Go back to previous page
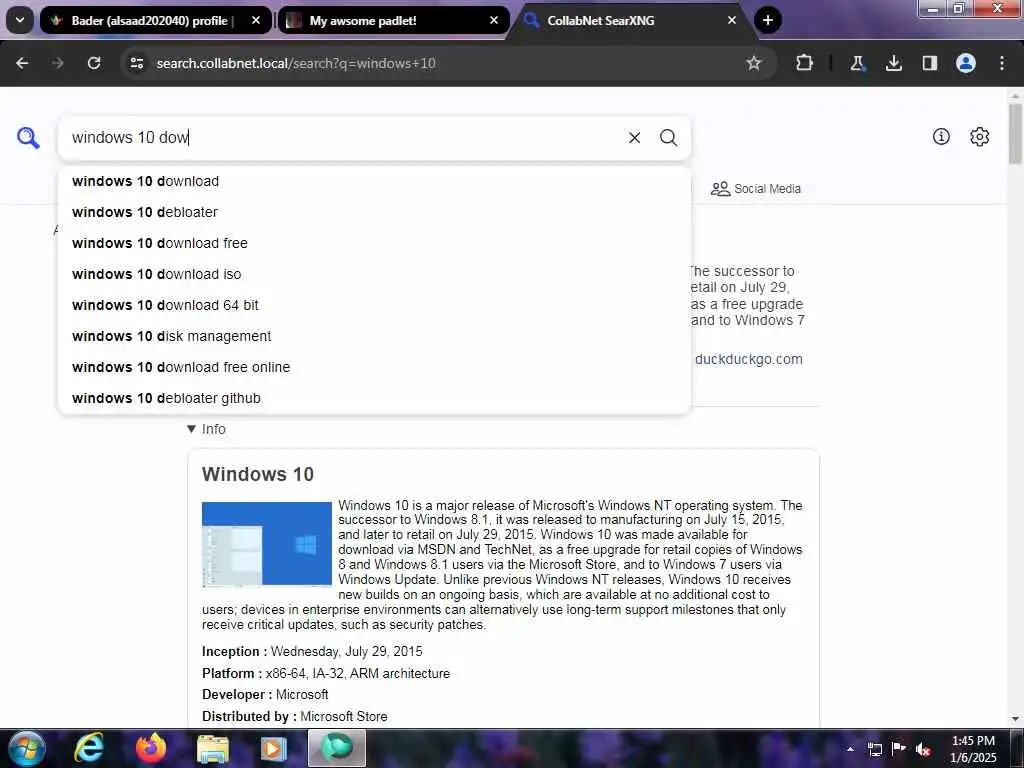The height and width of the screenshot is (768, 1024). click(x=22, y=63)
